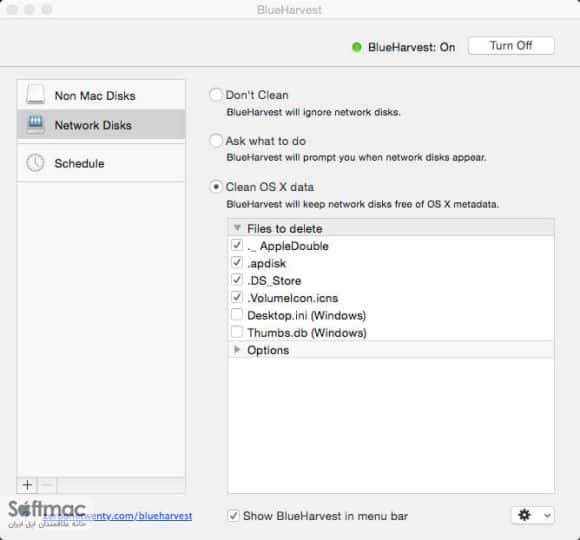Collapse the Files to delete section
Image resolution: width=580 pixels, height=540 pixels.
pyautogui.click(x=237, y=228)
